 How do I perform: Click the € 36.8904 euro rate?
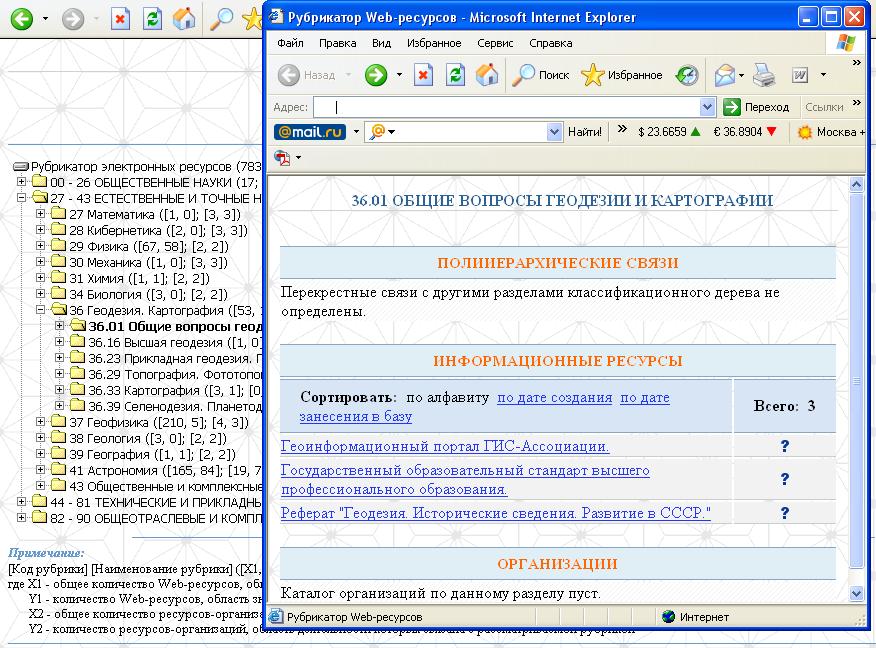point(745,132)
